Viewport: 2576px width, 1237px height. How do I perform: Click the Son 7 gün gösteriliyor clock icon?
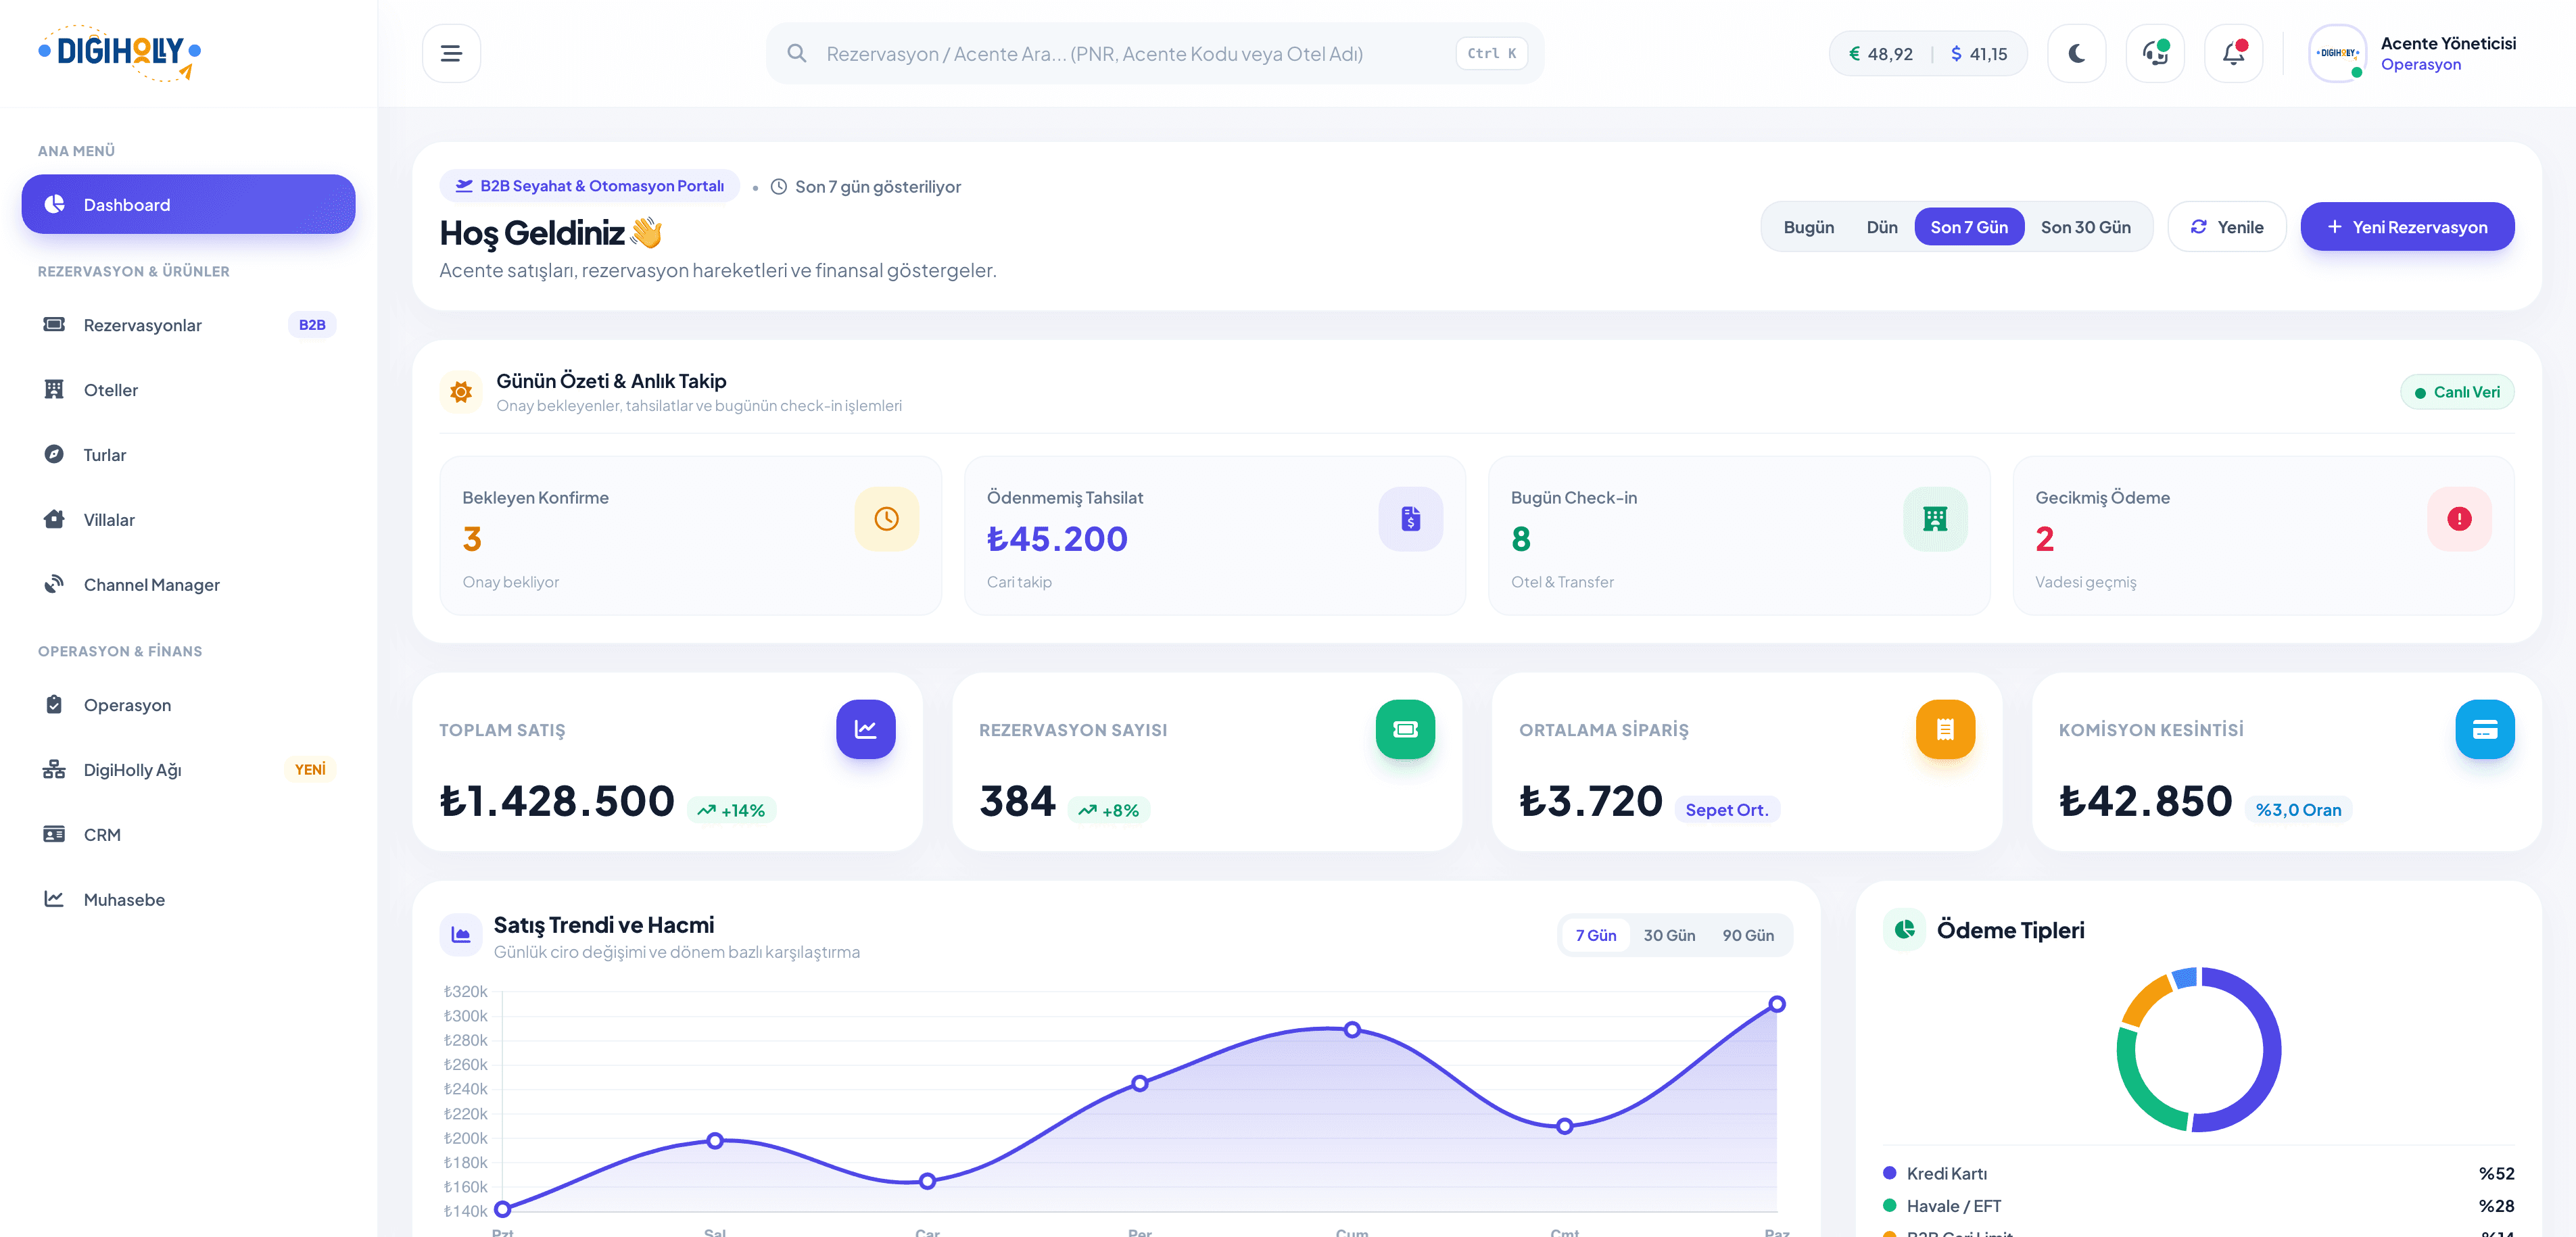pyautogui.click(x=779, y=186)
